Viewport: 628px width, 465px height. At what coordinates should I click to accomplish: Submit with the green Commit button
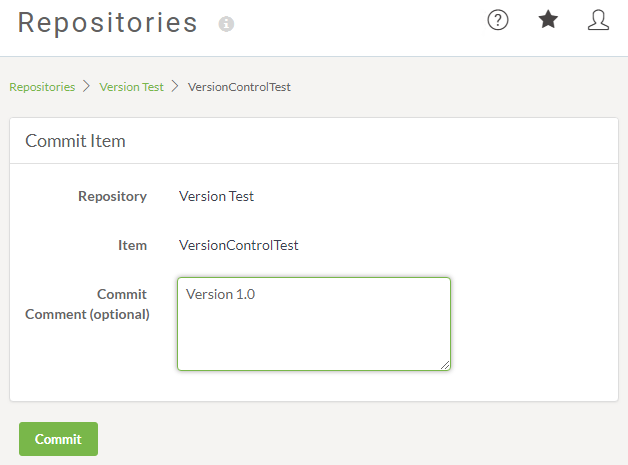(x=58, y=439)
